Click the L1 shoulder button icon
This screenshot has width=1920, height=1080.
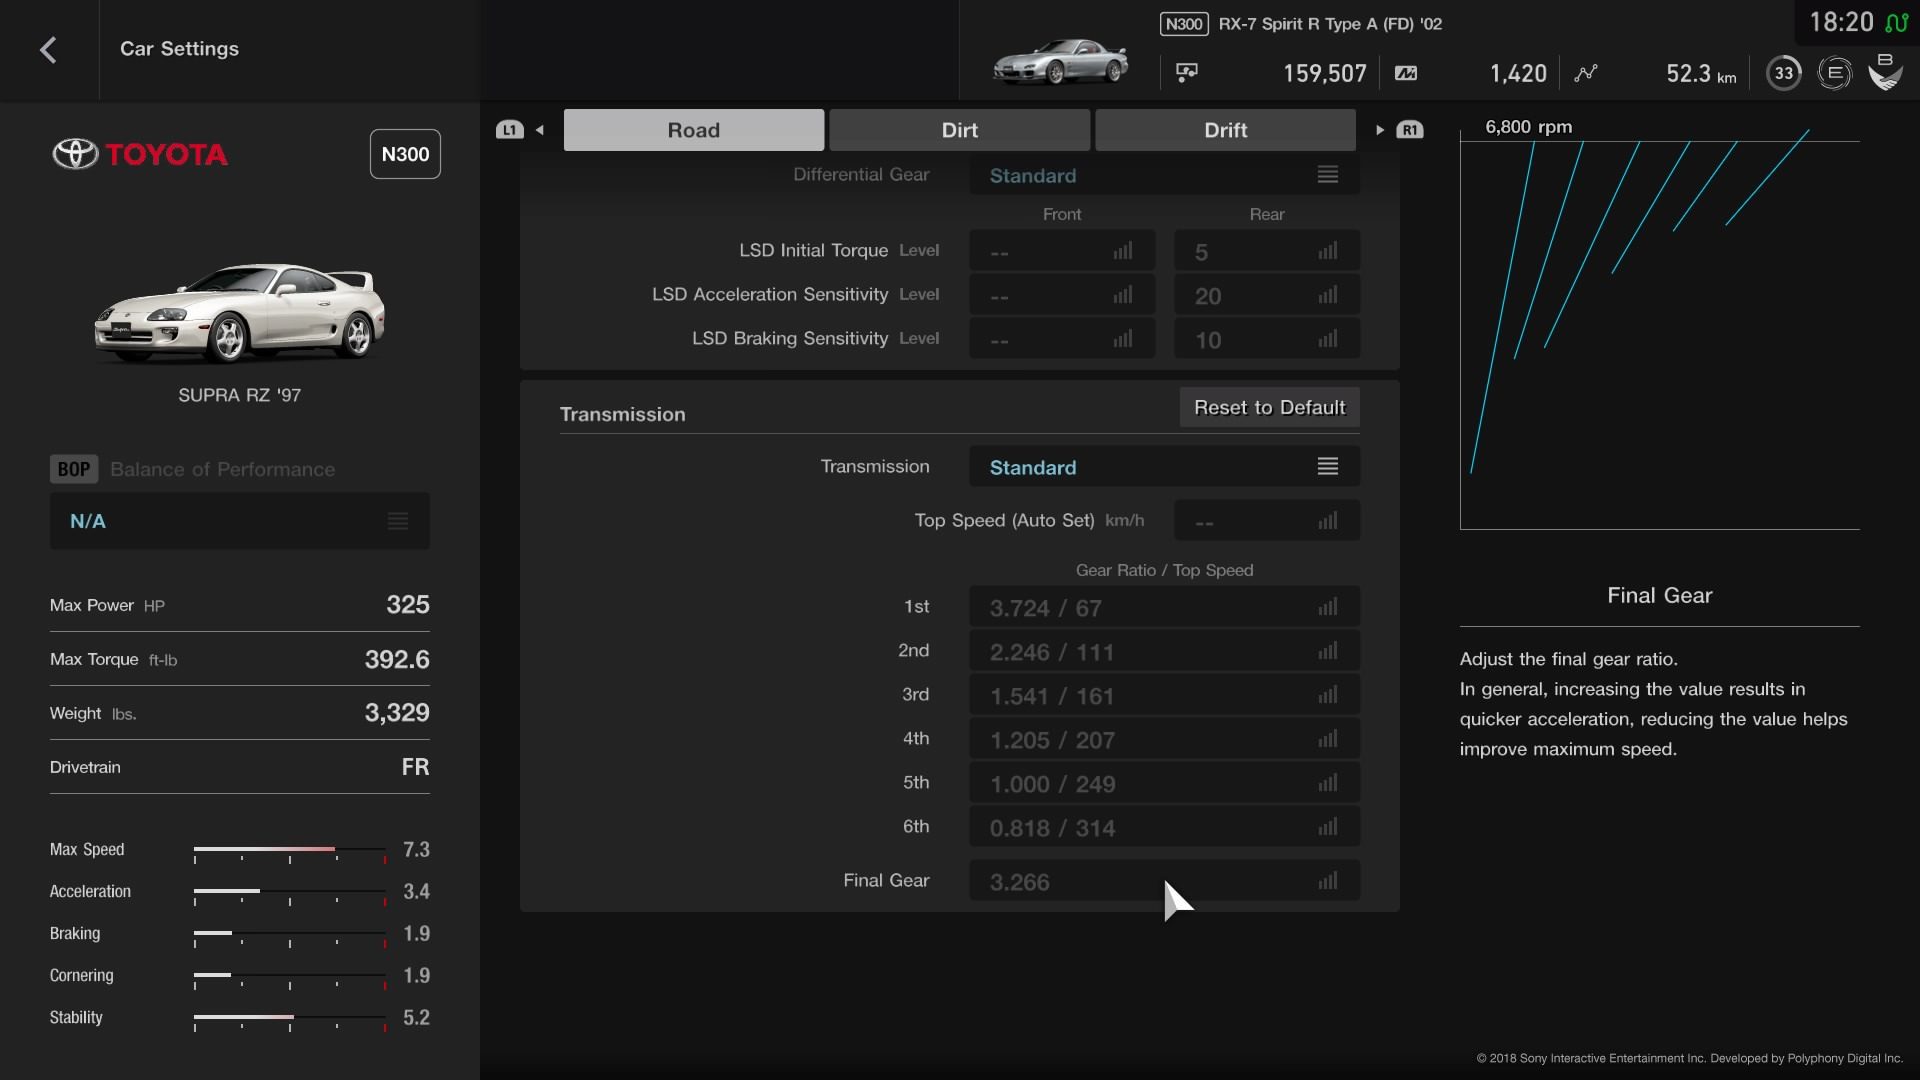point(509,130)
